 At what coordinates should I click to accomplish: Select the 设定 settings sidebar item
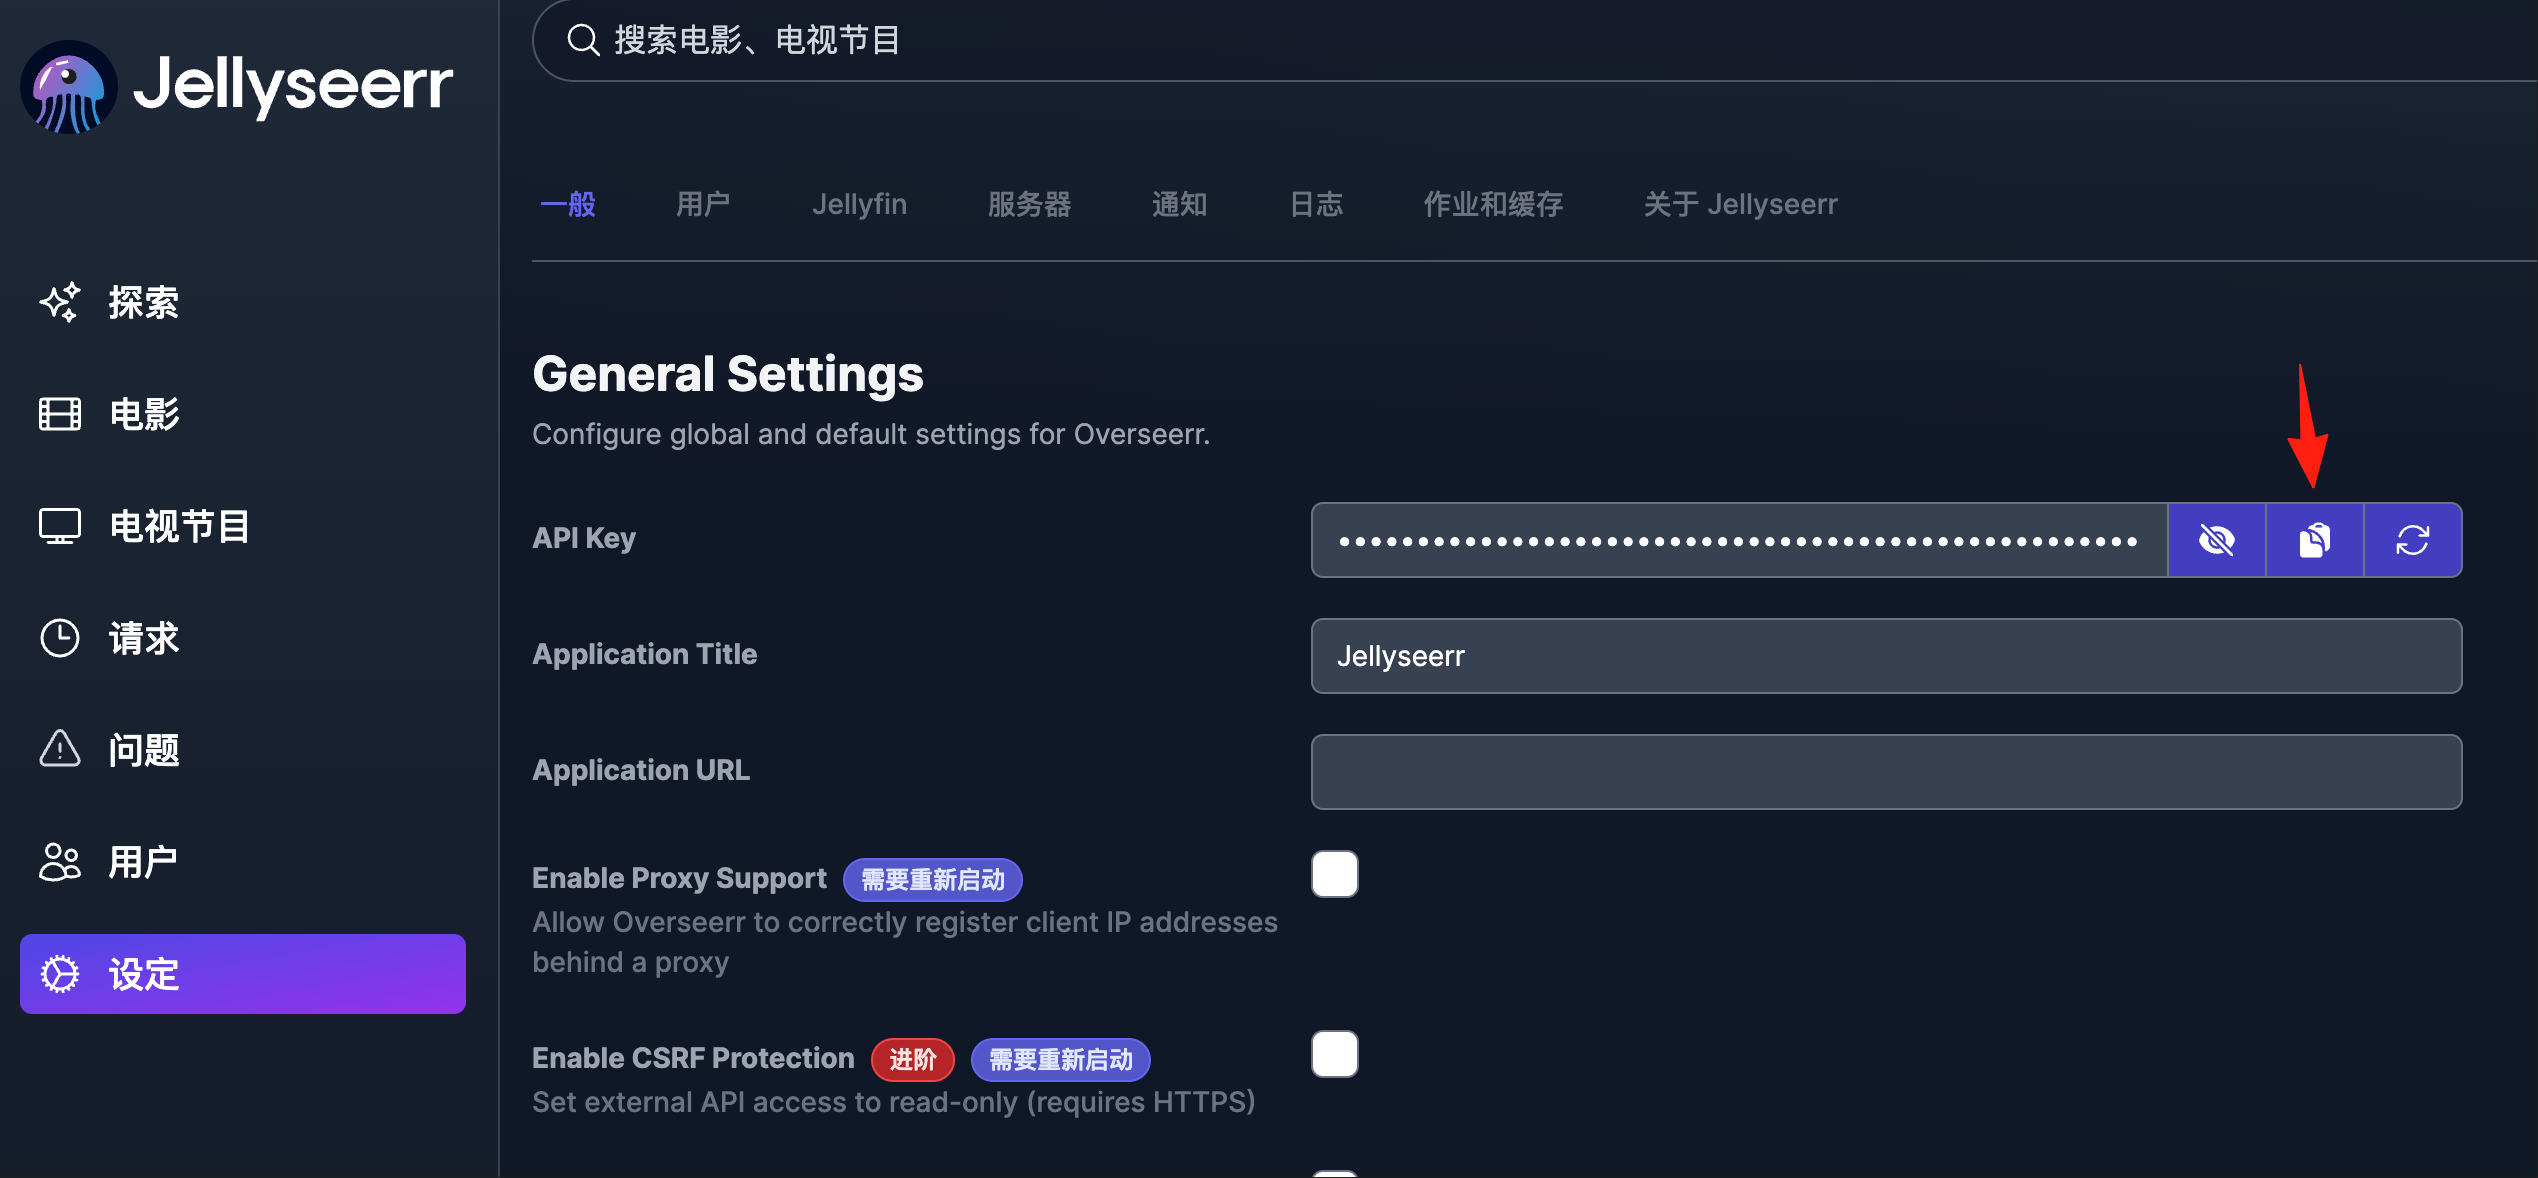tap(243, 974)
